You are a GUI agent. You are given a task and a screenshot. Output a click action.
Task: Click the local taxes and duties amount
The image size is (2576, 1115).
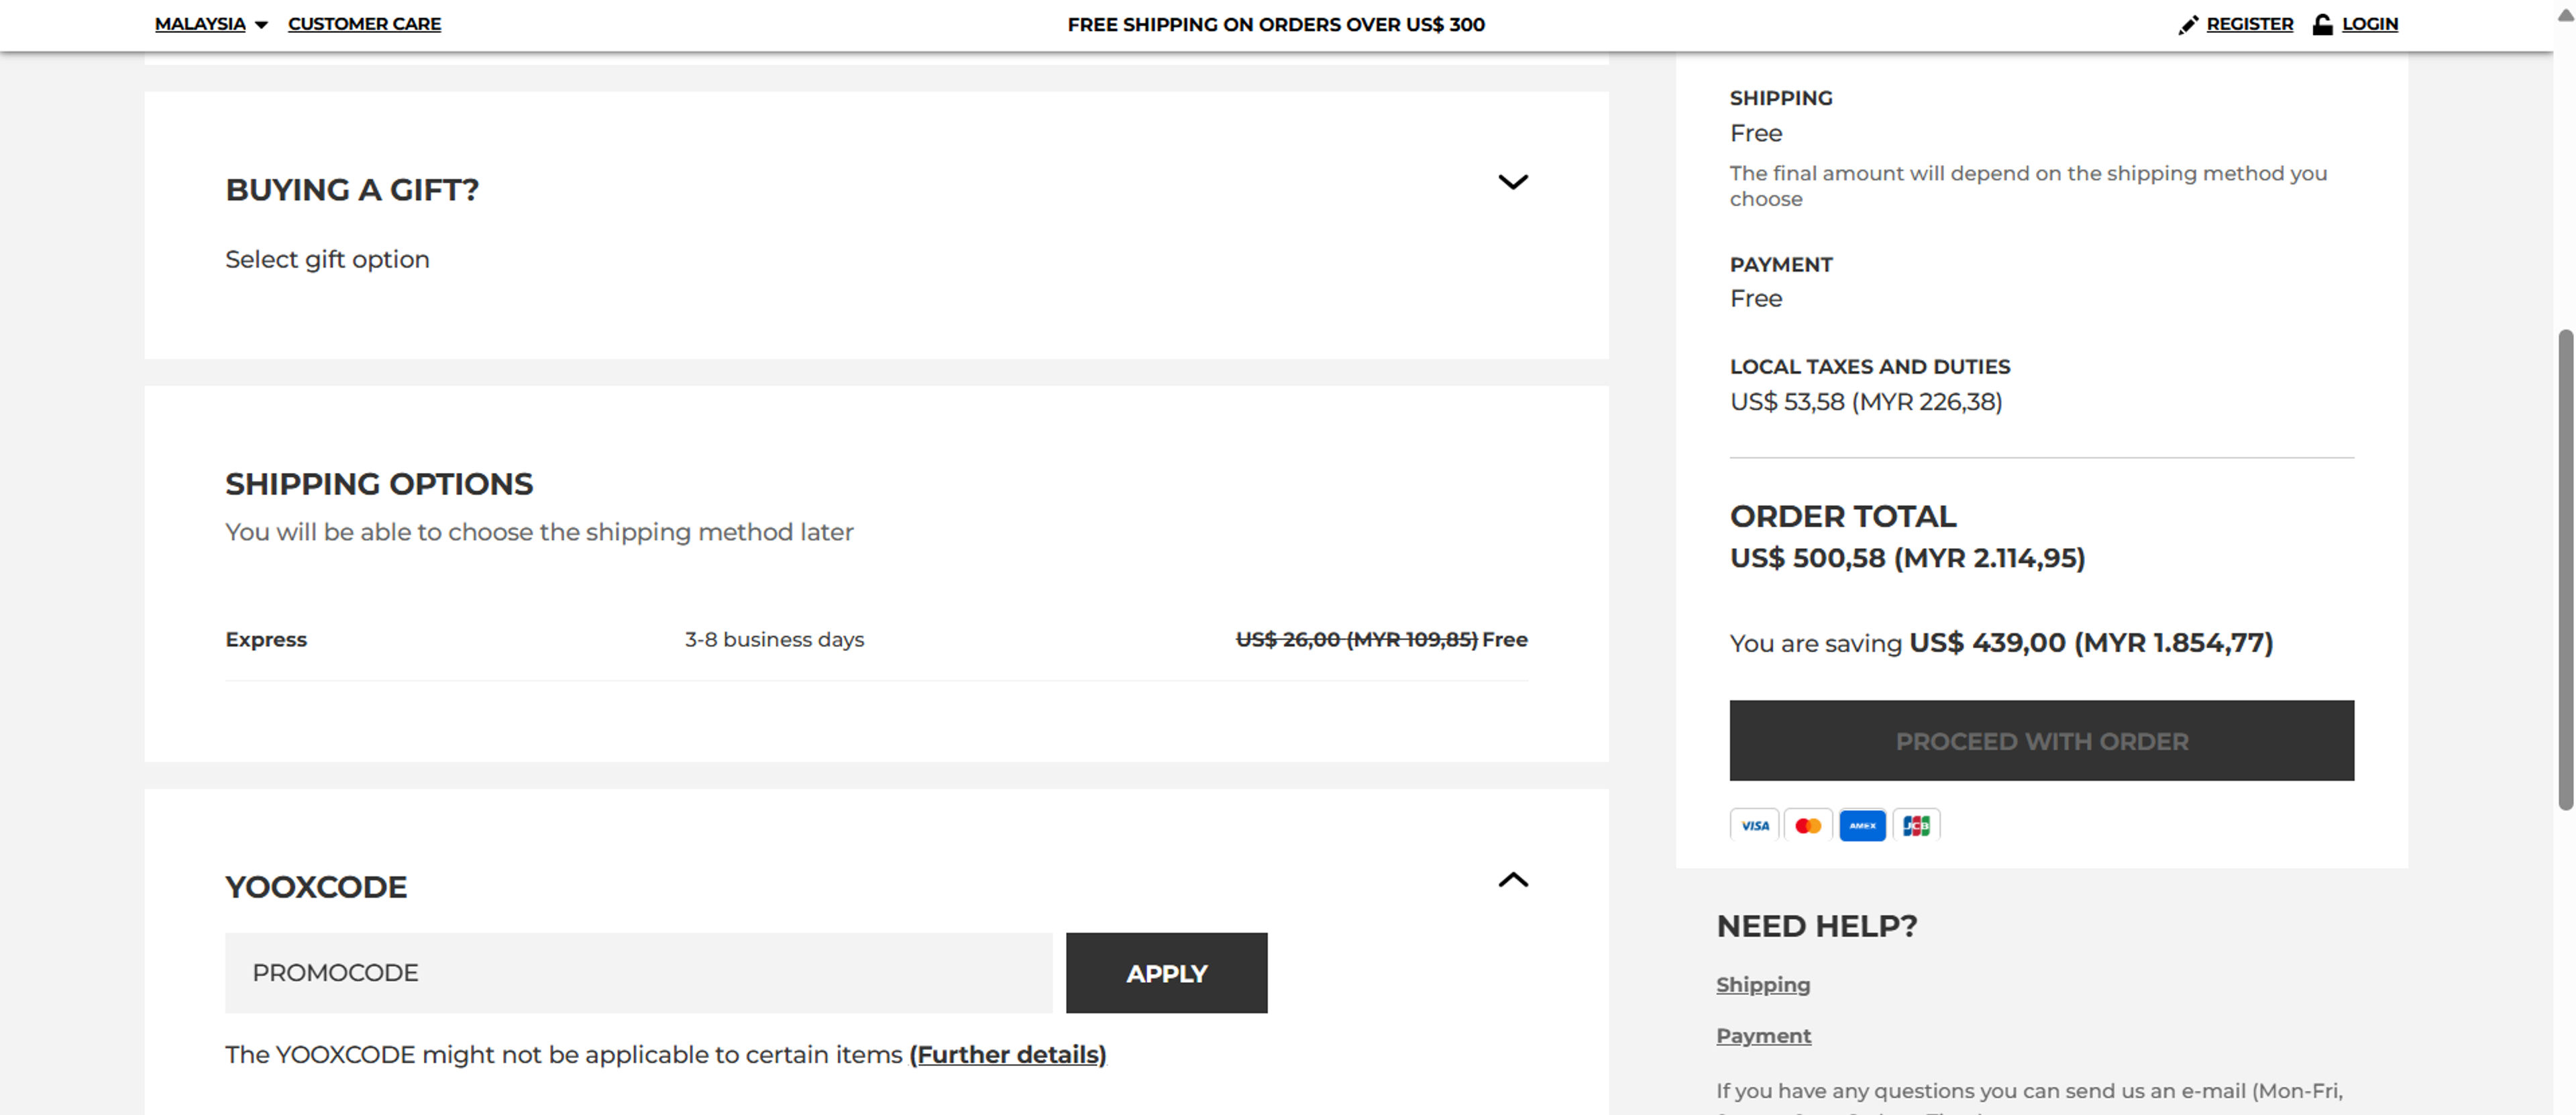[x=1866, y=402]
